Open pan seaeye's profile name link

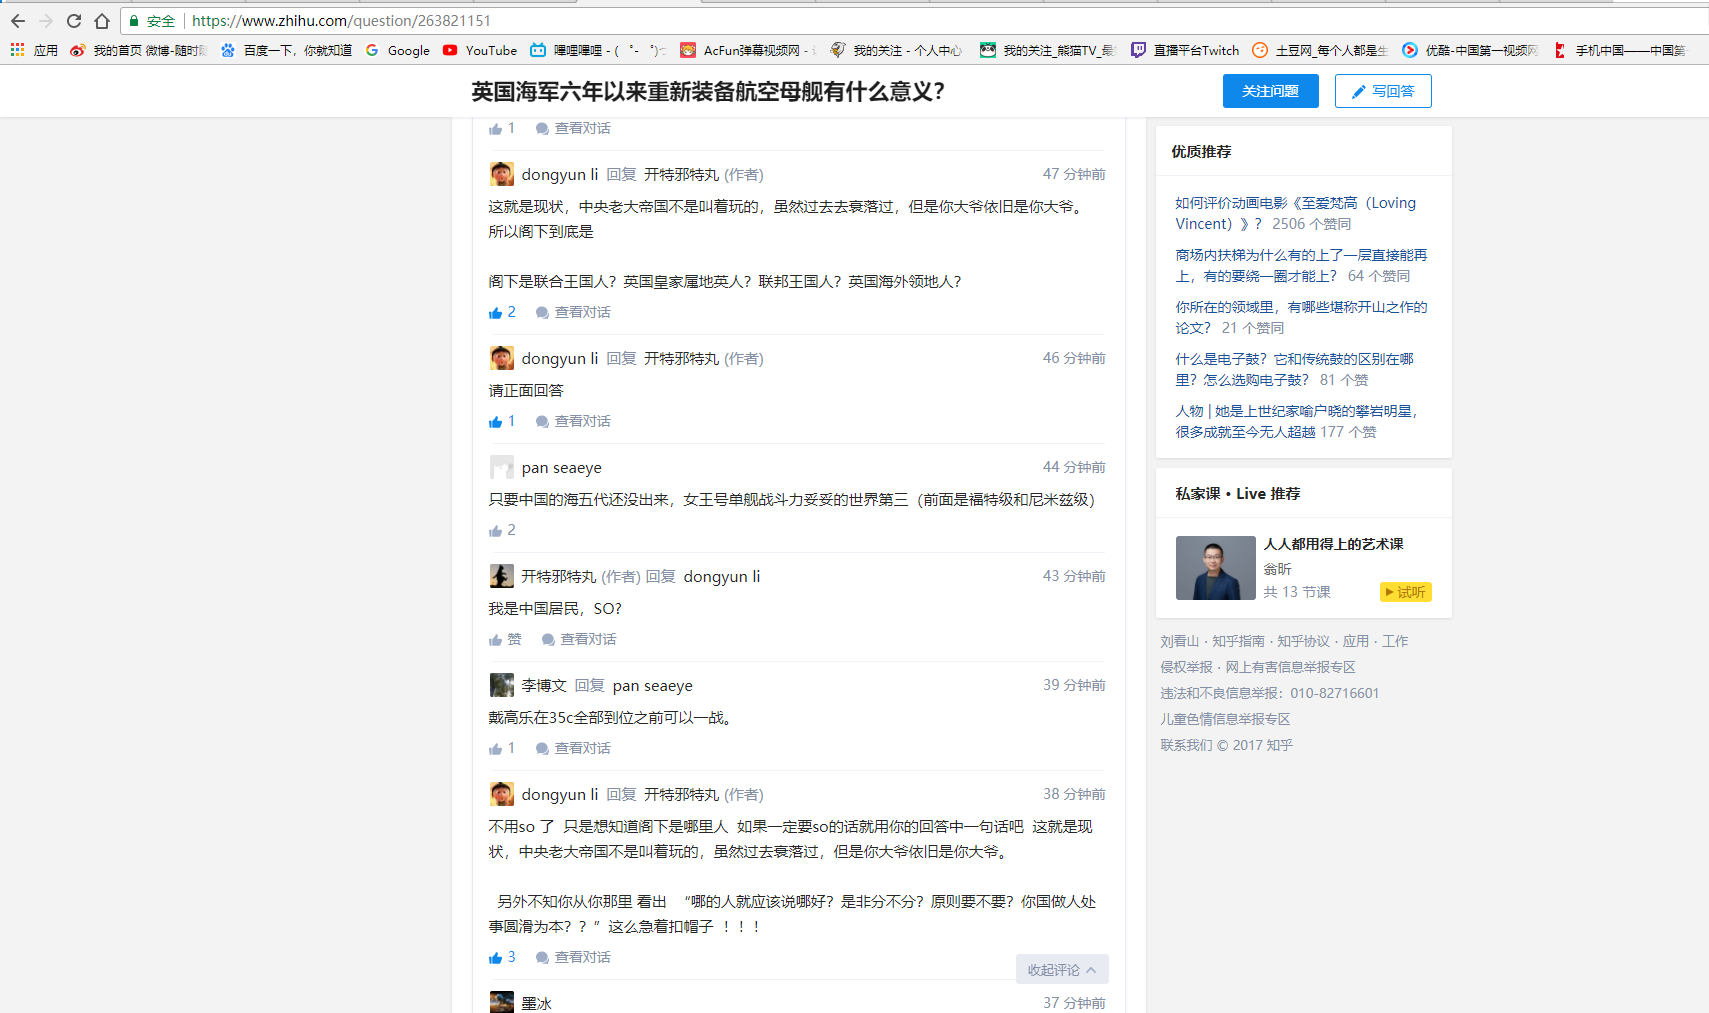tap(561, 467)
